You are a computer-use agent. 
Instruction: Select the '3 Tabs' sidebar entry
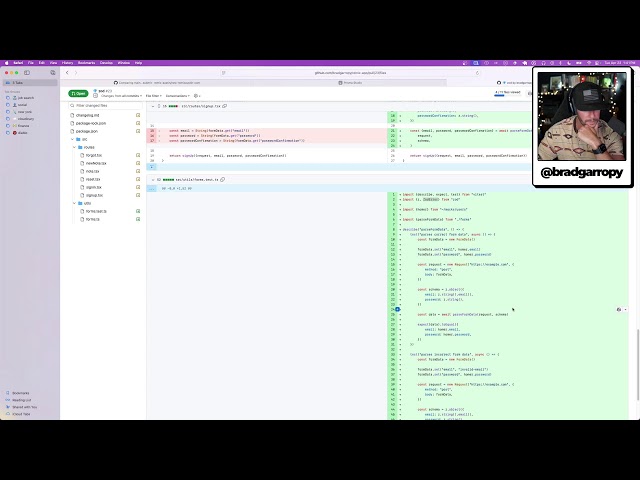(31, 82)
